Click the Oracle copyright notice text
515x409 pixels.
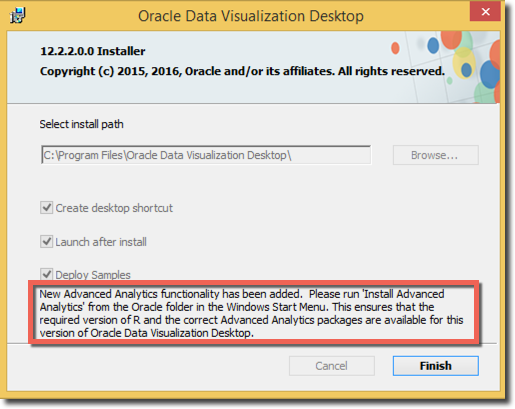tap(242, 71)
